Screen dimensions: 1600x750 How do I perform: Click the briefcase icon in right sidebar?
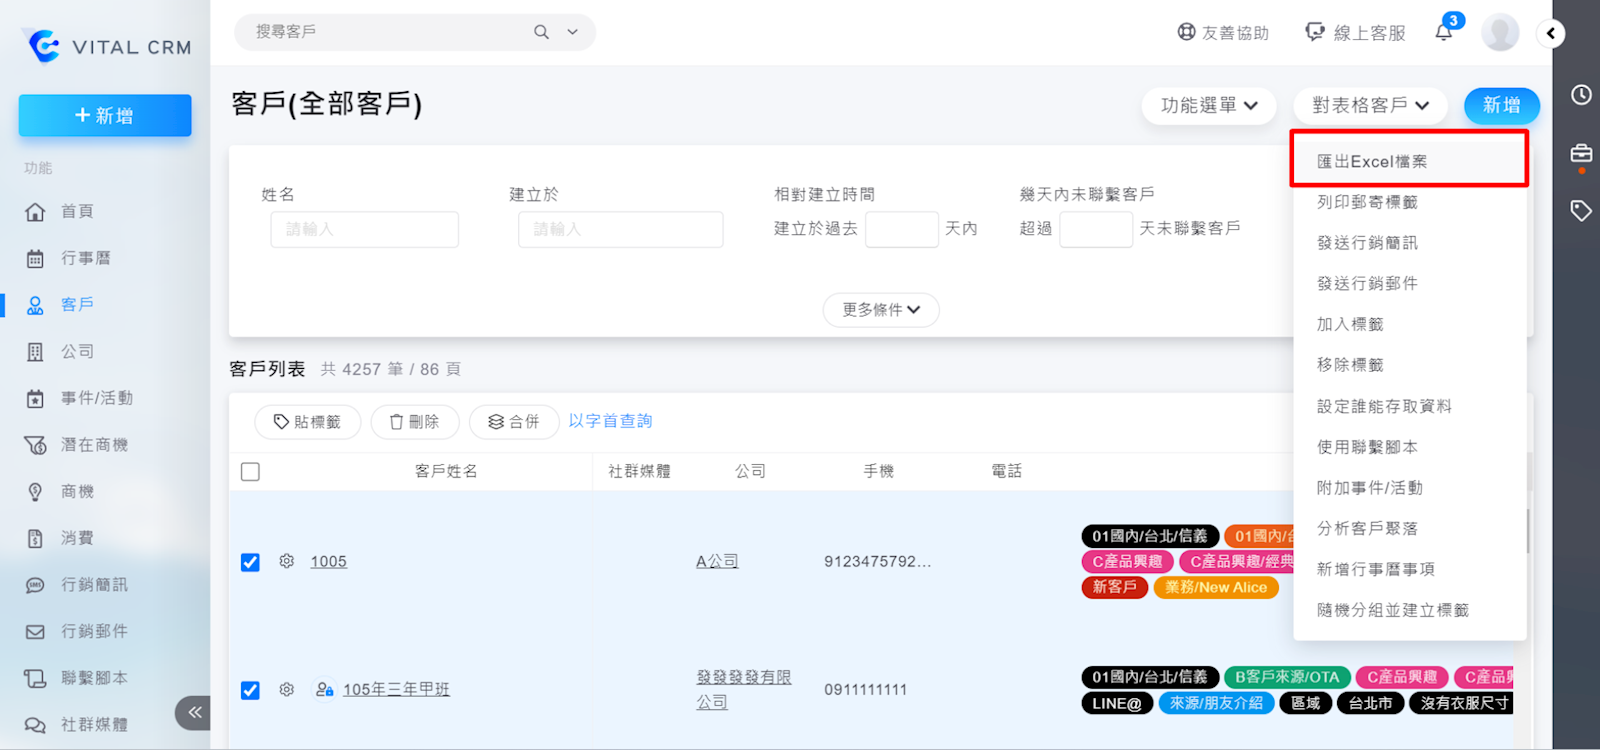tap(1581, 153)
